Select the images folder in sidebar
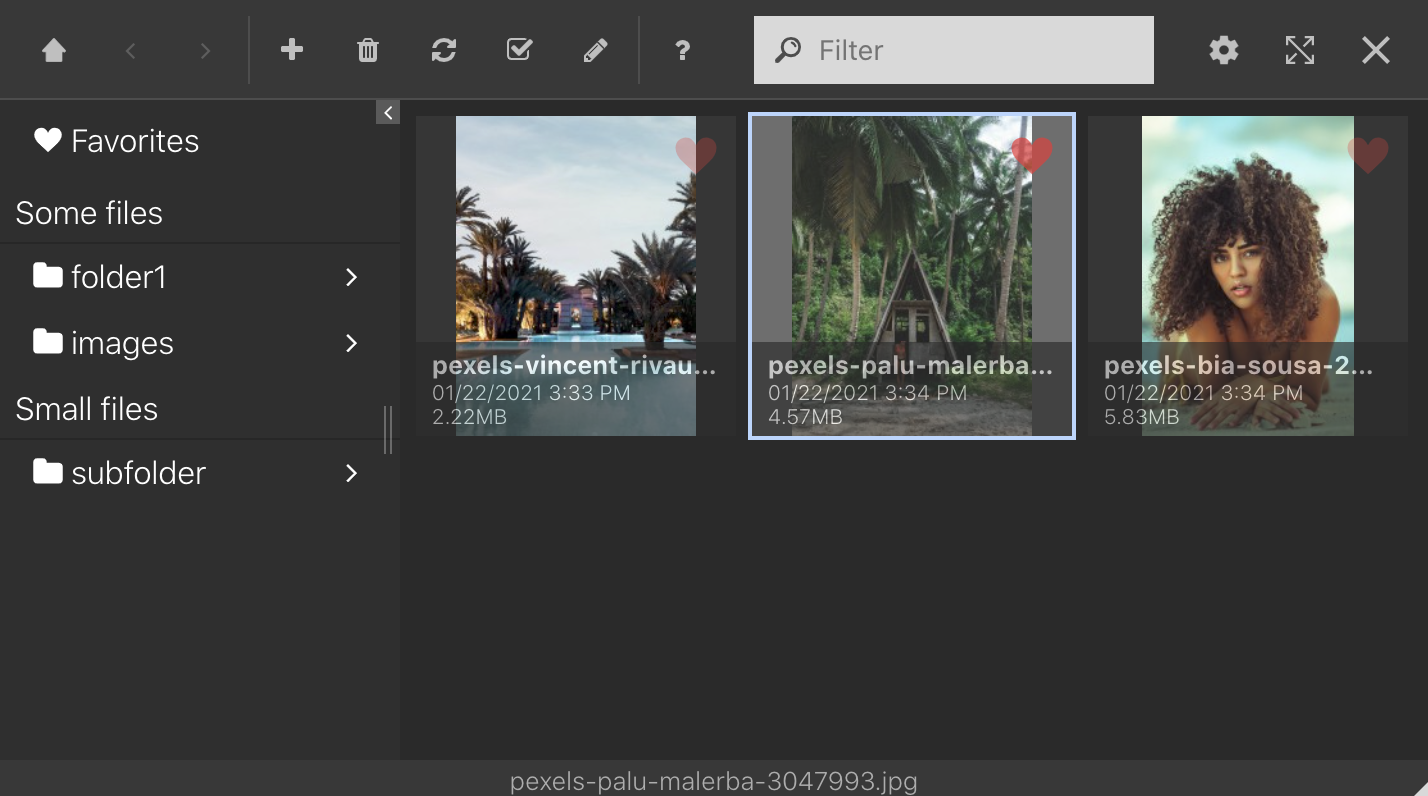 (x=200, y=343)
